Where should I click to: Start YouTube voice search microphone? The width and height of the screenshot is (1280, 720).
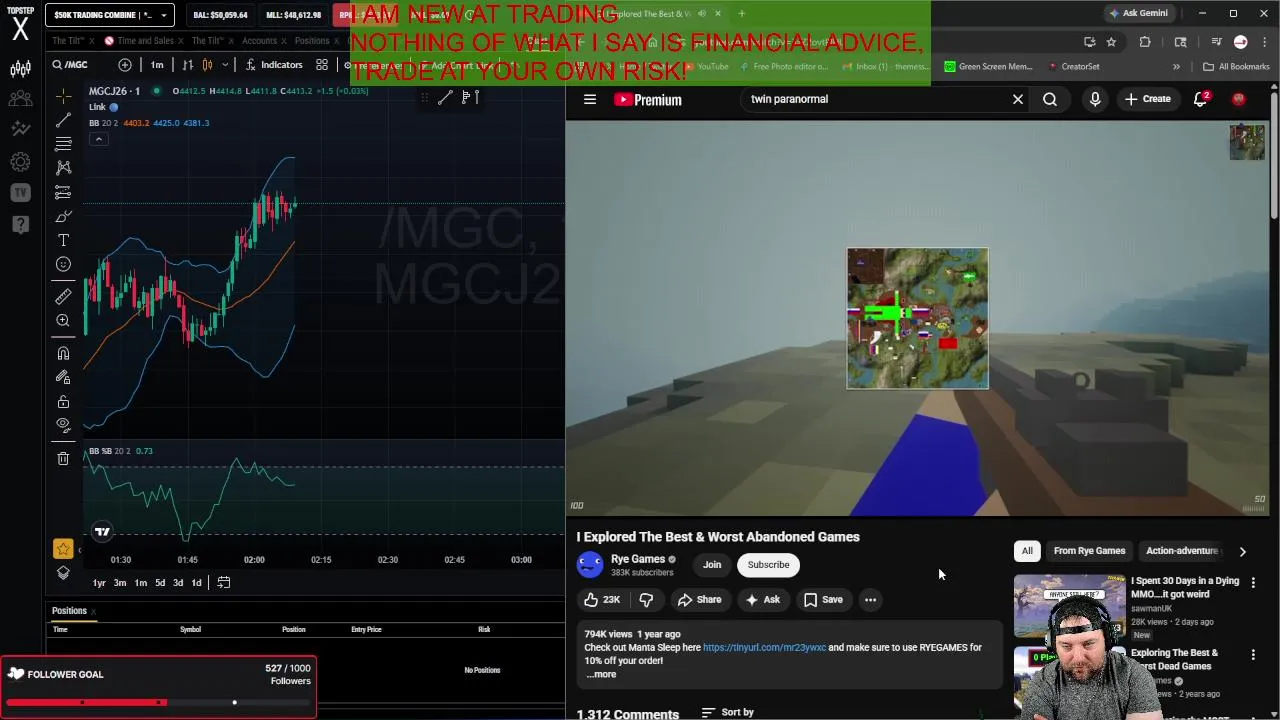pos(1095,99)
